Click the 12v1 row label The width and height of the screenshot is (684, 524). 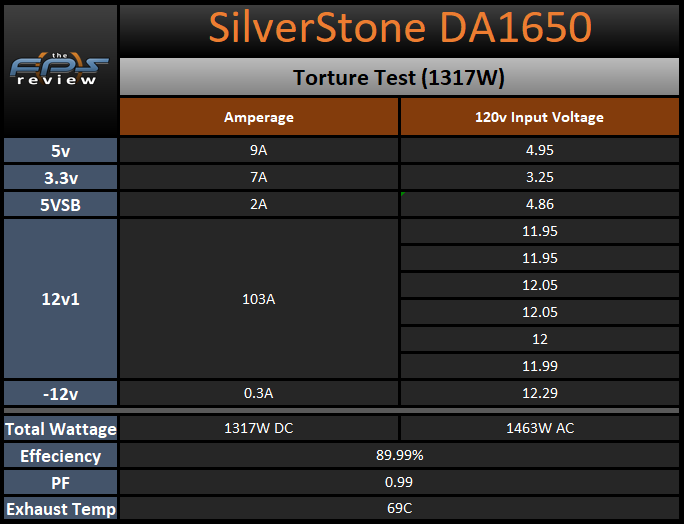pyautogui.click(x=61, y=298)
